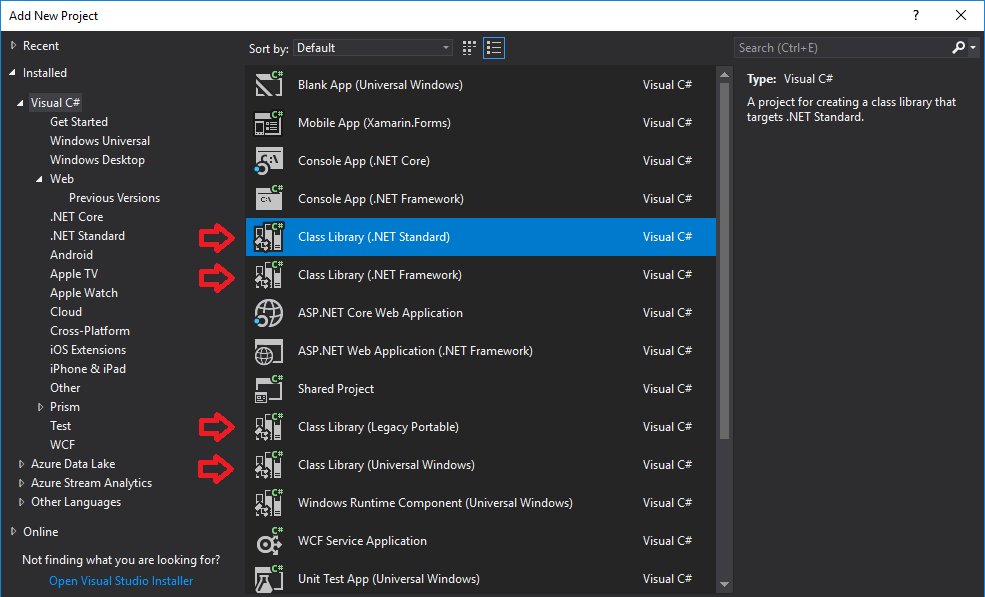The height and width of the screenshot is (597, 985).
Task: Click the search magnifier icon
Action: coord(958,48)
